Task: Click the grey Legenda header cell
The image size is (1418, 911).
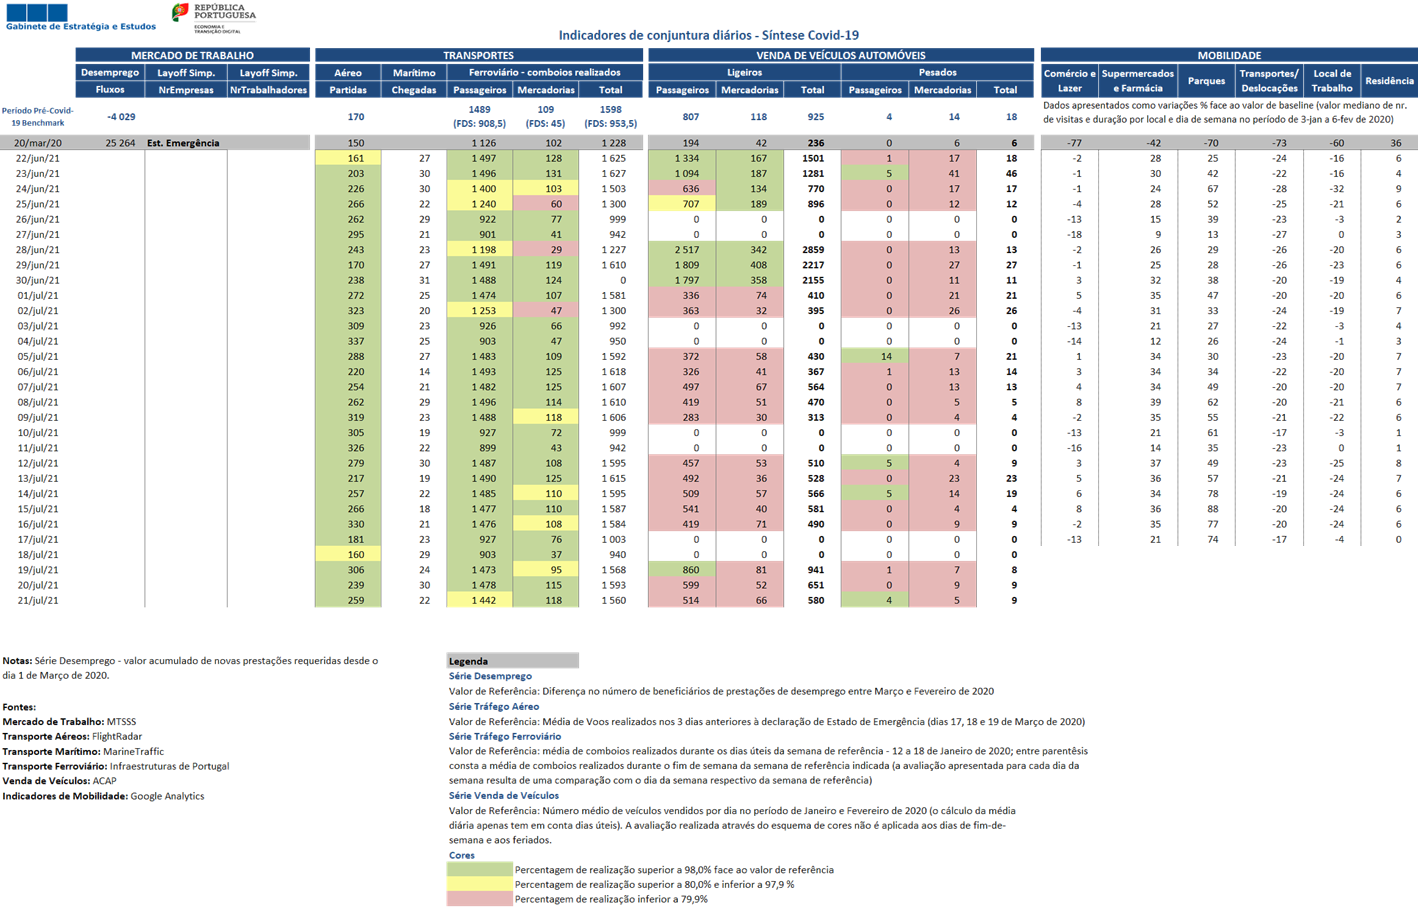Action: coord(512,661)
